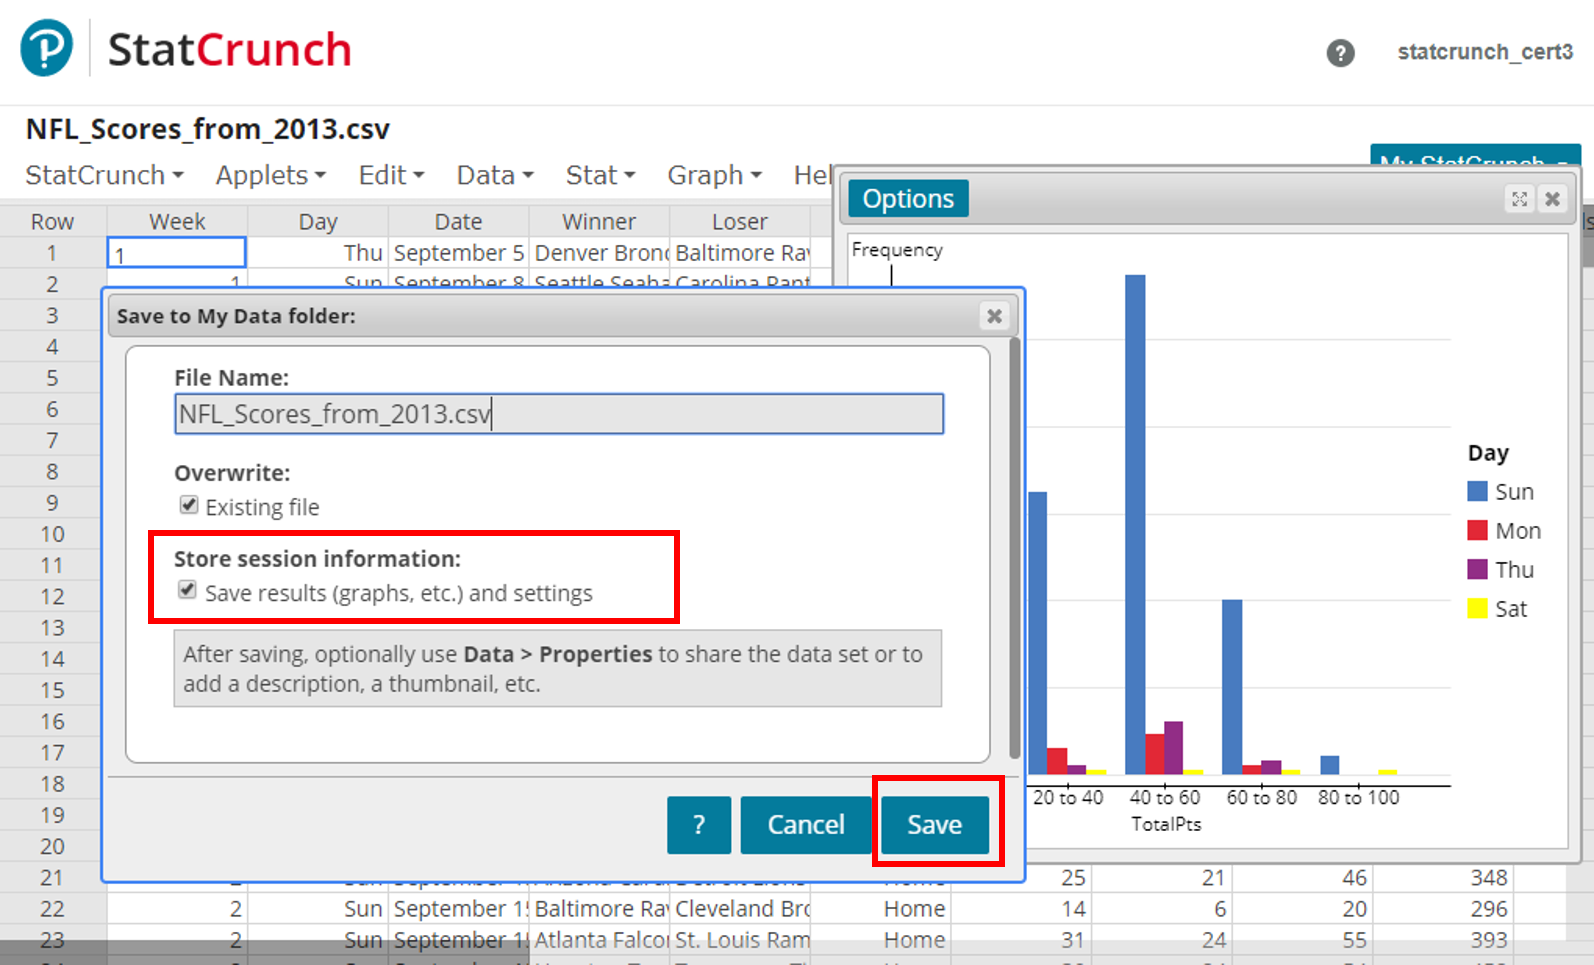Open the StatCrunch menu
Image resolution: width=1594 pixels, height=965 pixels.
tap(104, 175)
